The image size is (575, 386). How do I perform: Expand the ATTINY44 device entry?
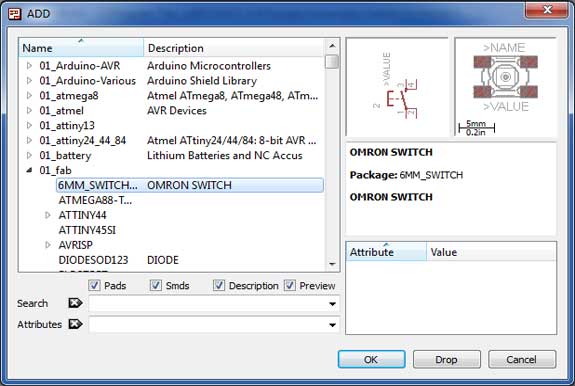[48, 215]
